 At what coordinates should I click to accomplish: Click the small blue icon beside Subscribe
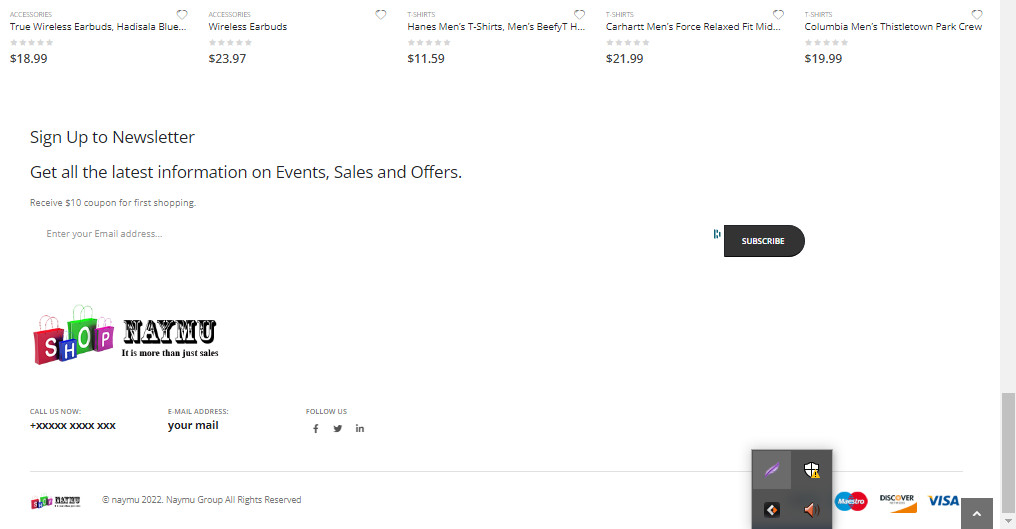[717, 234]
